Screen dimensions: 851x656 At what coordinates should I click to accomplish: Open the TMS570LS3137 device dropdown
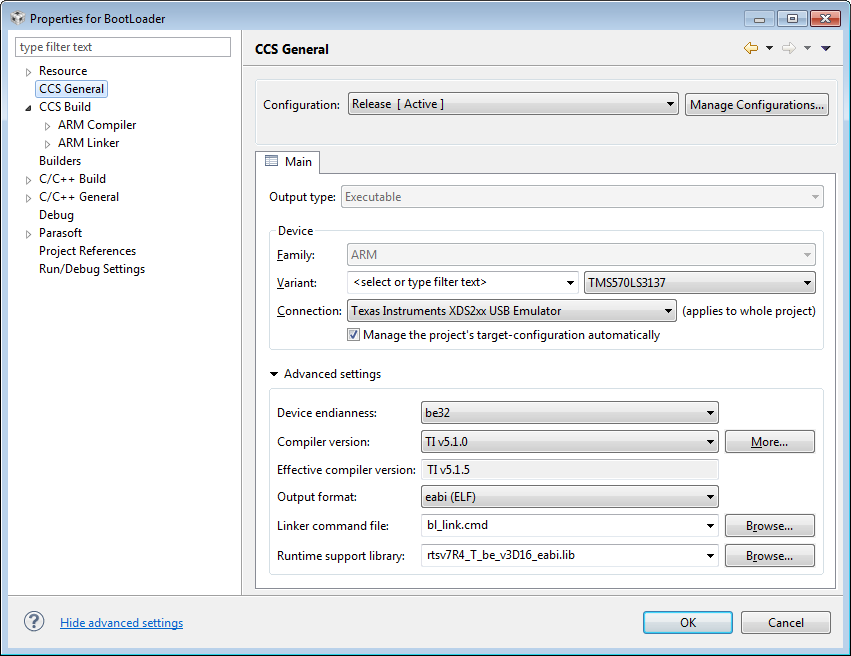(x=700, y=282)
